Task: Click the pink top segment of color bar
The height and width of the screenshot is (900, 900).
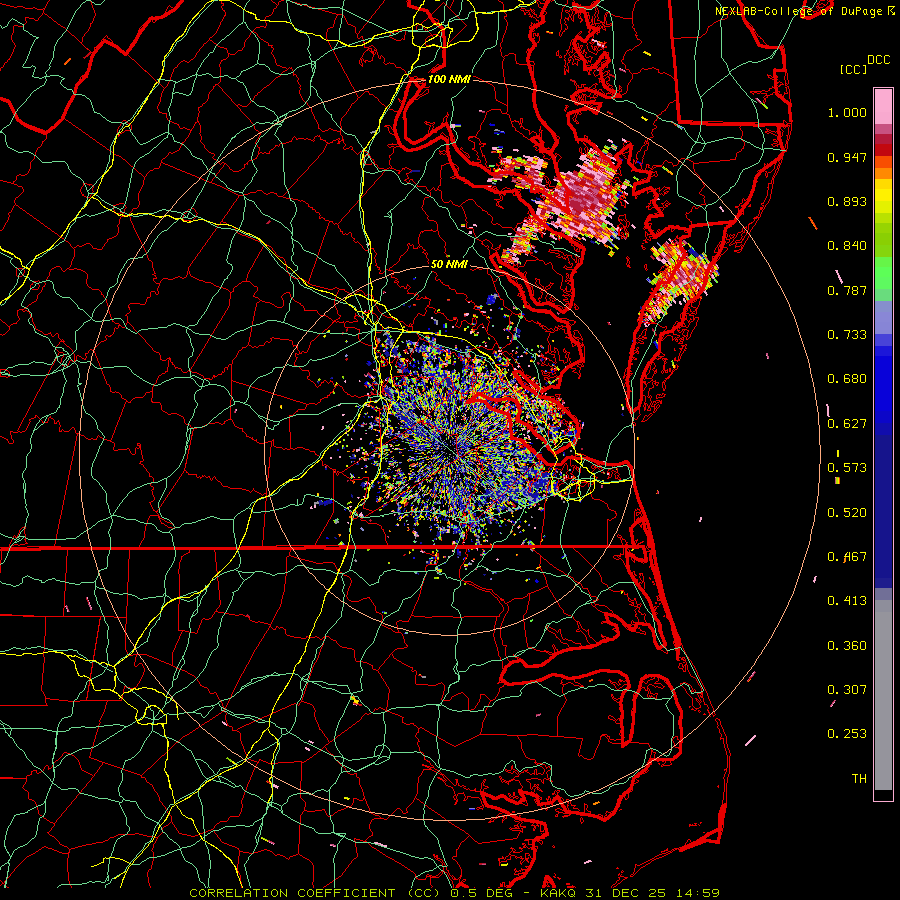Action: pos(883,107)
